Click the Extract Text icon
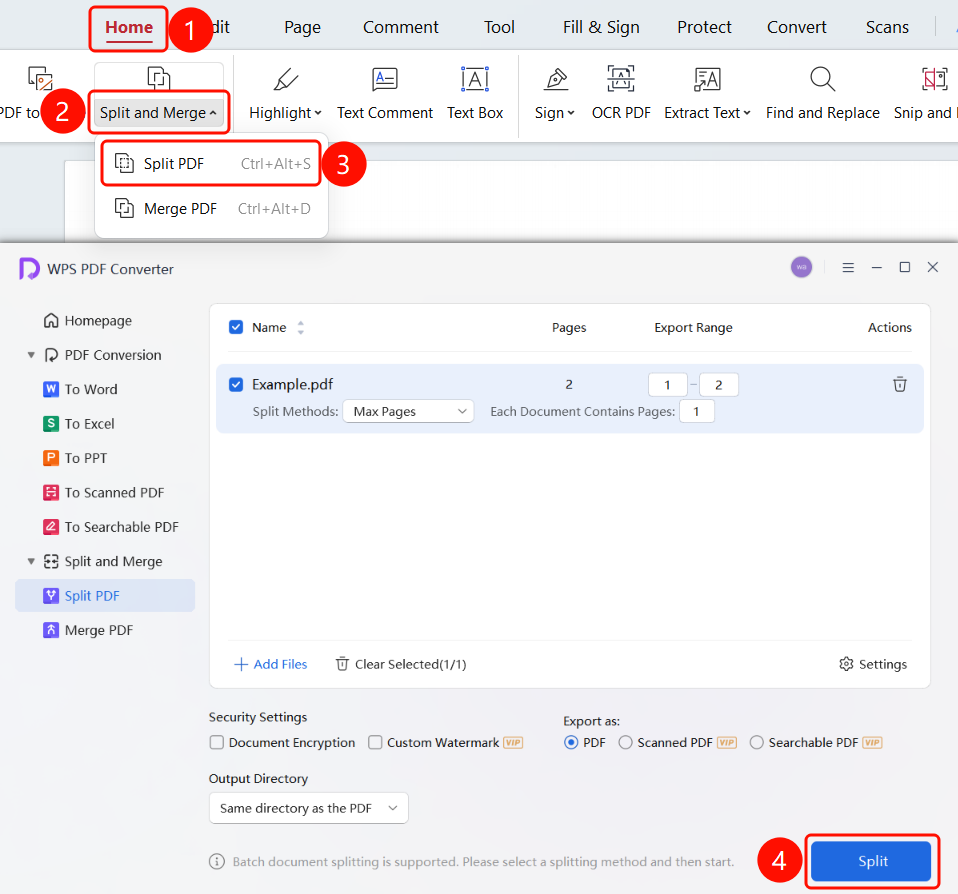 [x=707, y=79]
